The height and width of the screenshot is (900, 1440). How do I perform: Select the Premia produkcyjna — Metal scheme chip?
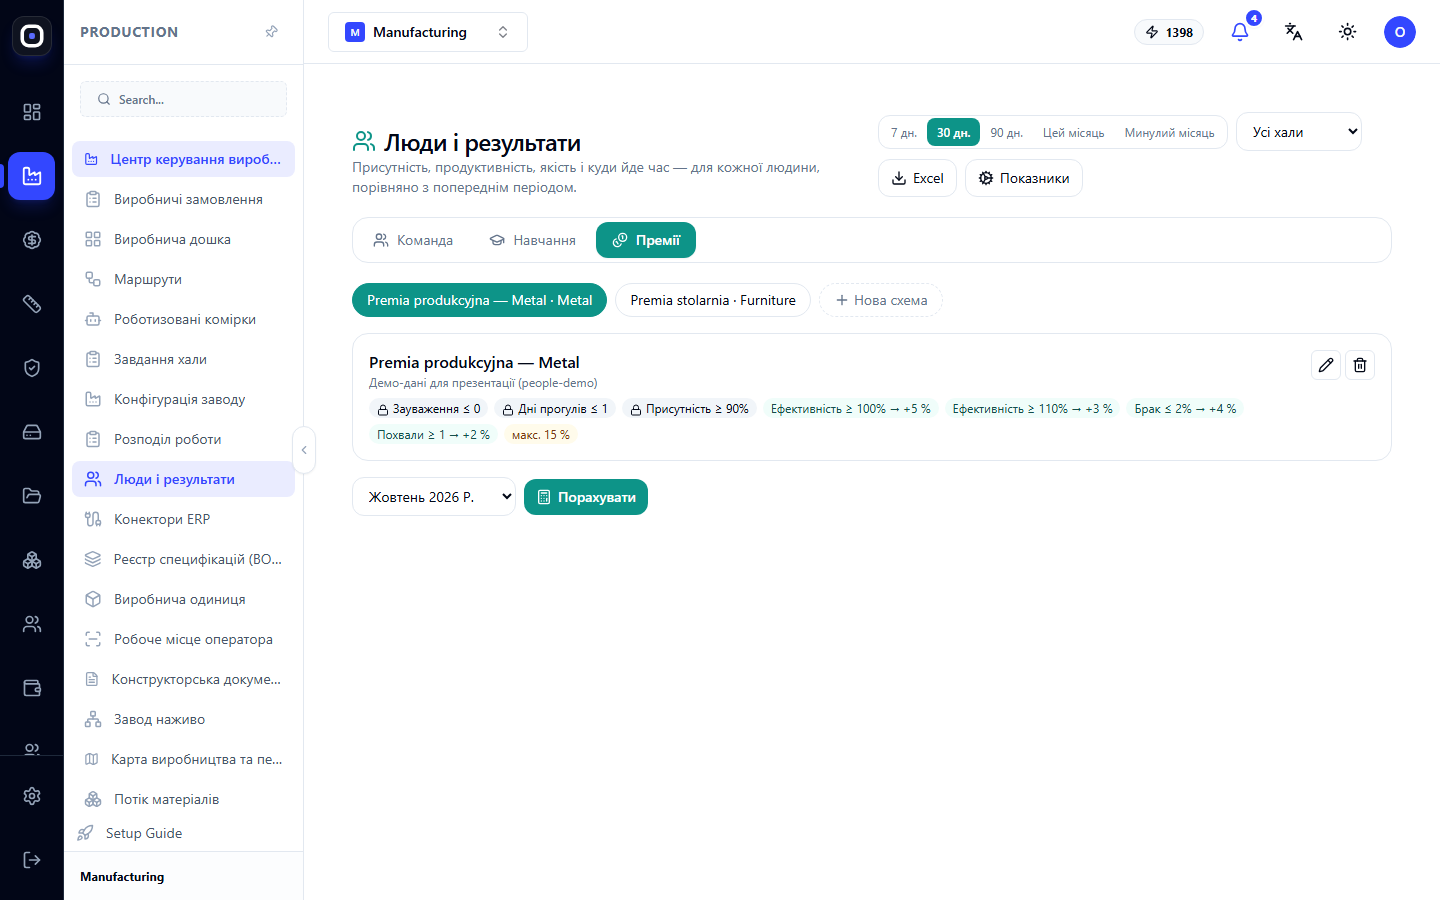coord(479,300)
